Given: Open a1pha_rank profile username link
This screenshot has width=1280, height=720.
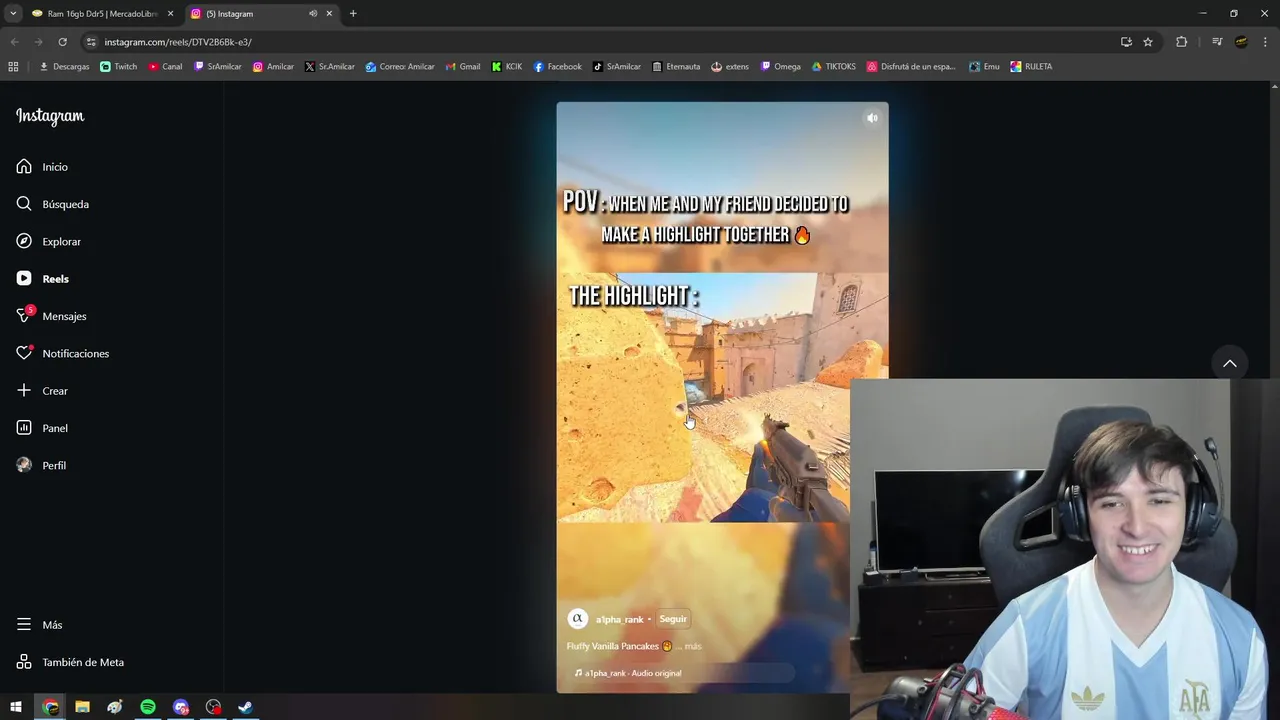Looking at the screenshot, I should click(620, 619).
